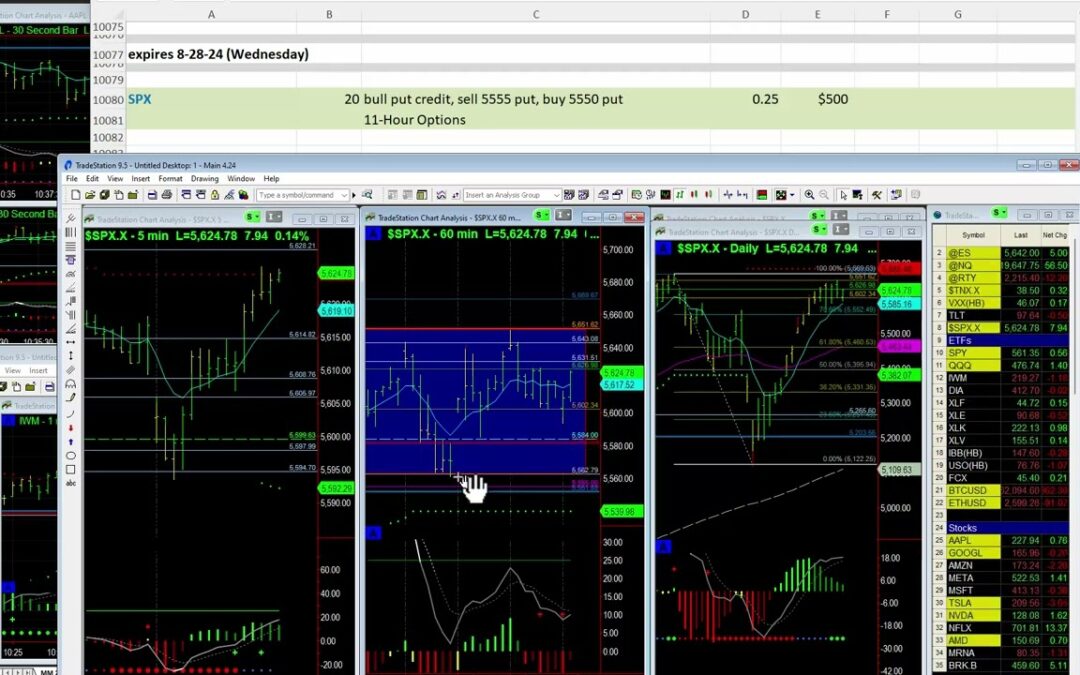Click the Zoom Out magnifier toolbar icon

pos(824,195)
